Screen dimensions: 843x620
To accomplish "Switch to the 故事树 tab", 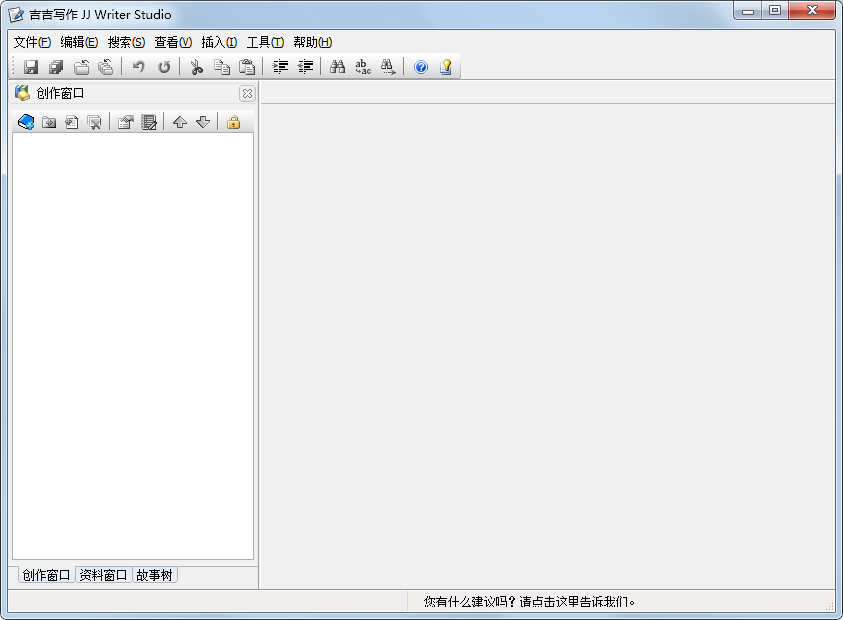I will (155, 574).
